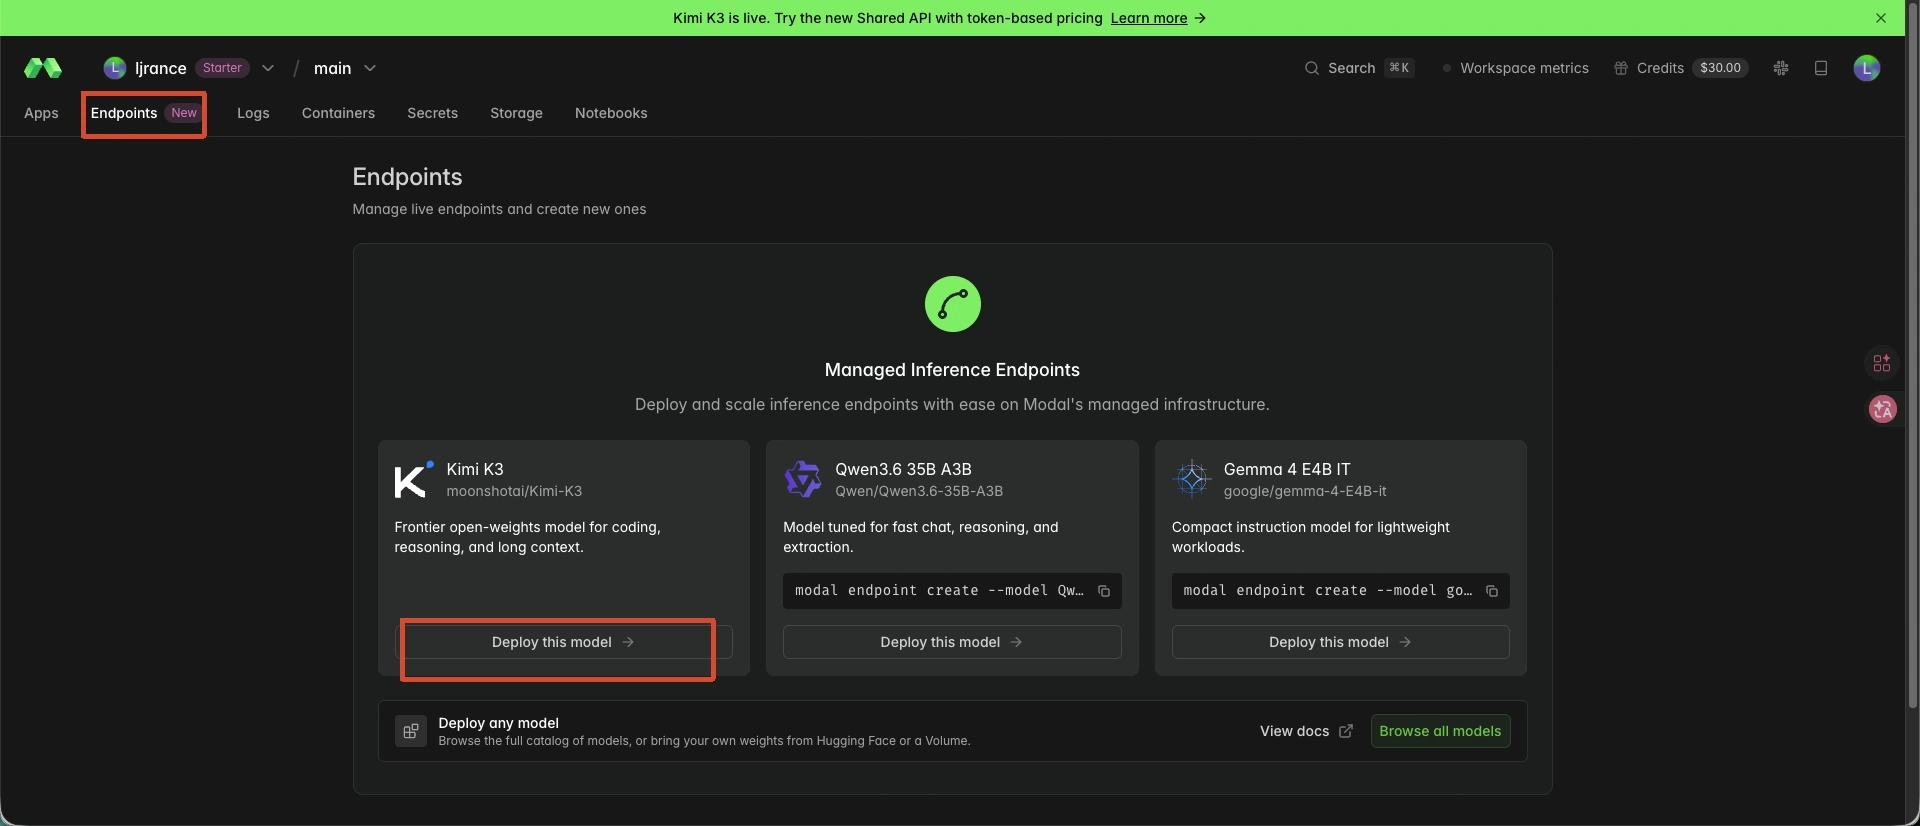Click the Modal logo icon
Image resolution: width=1920 pixels, height=826 pixels.
[43, 68]
